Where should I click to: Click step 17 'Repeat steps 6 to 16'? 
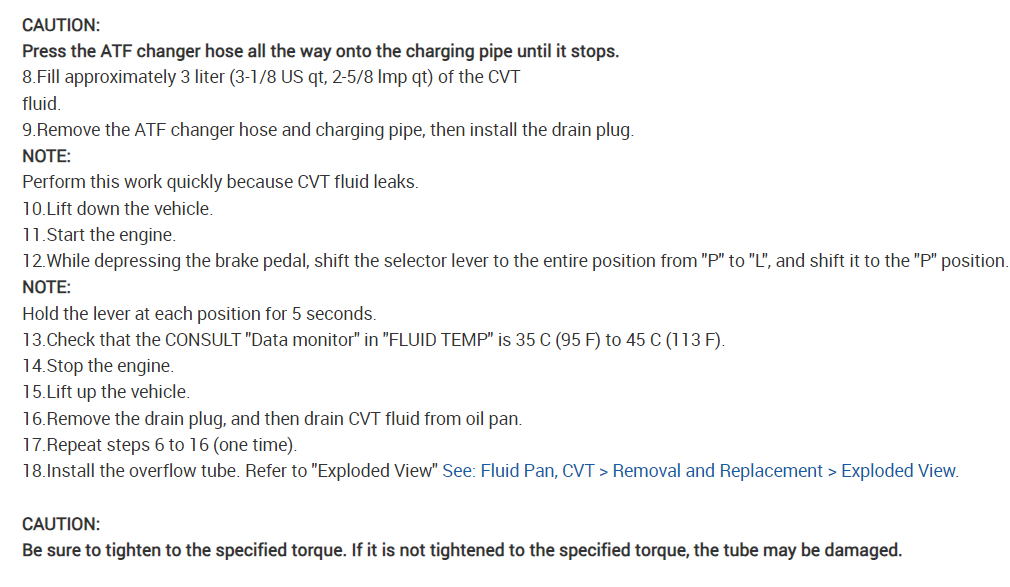[160, 444]
